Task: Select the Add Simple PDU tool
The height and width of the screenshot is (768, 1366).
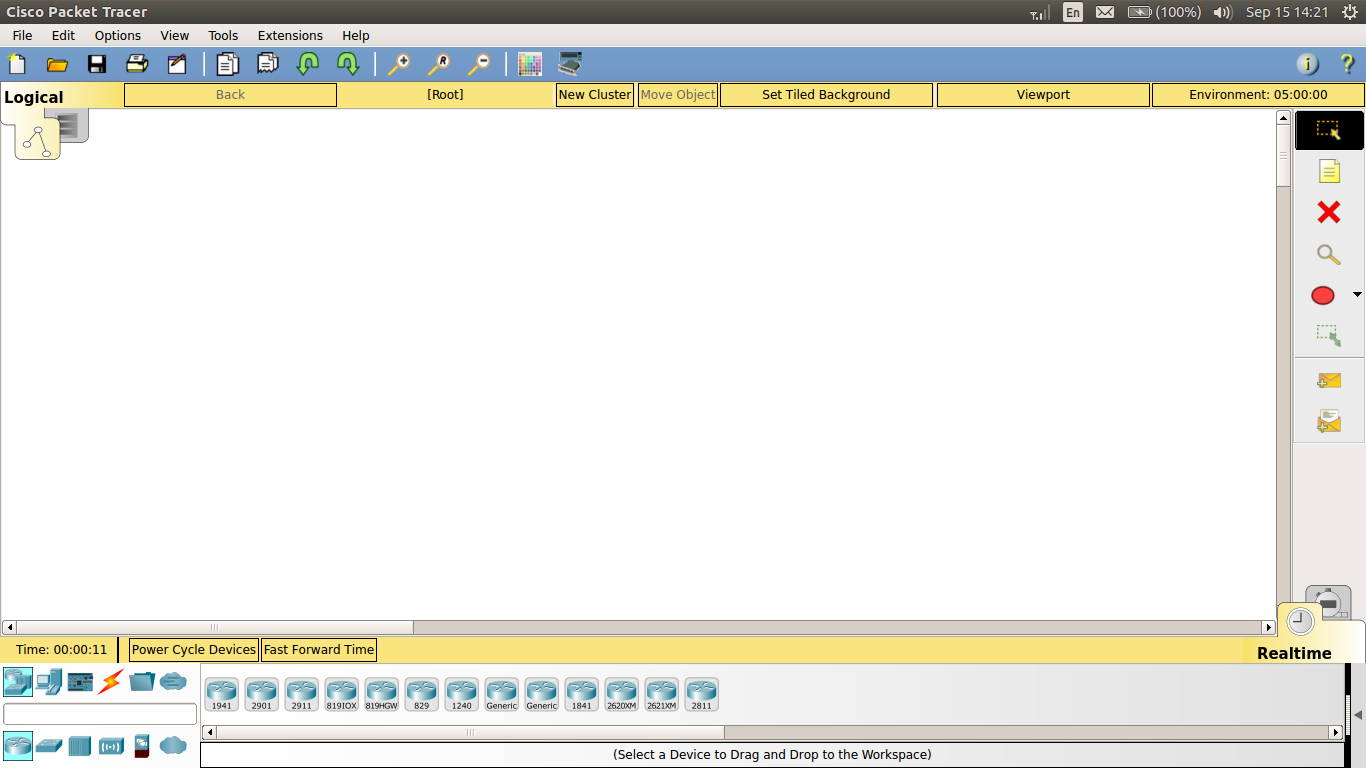Action: [x=1328, y=380]
